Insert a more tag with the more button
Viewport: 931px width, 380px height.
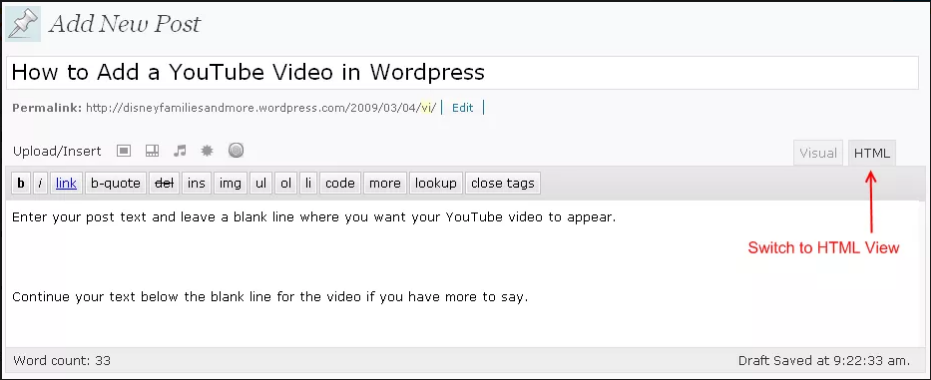(x=385, y=183)
